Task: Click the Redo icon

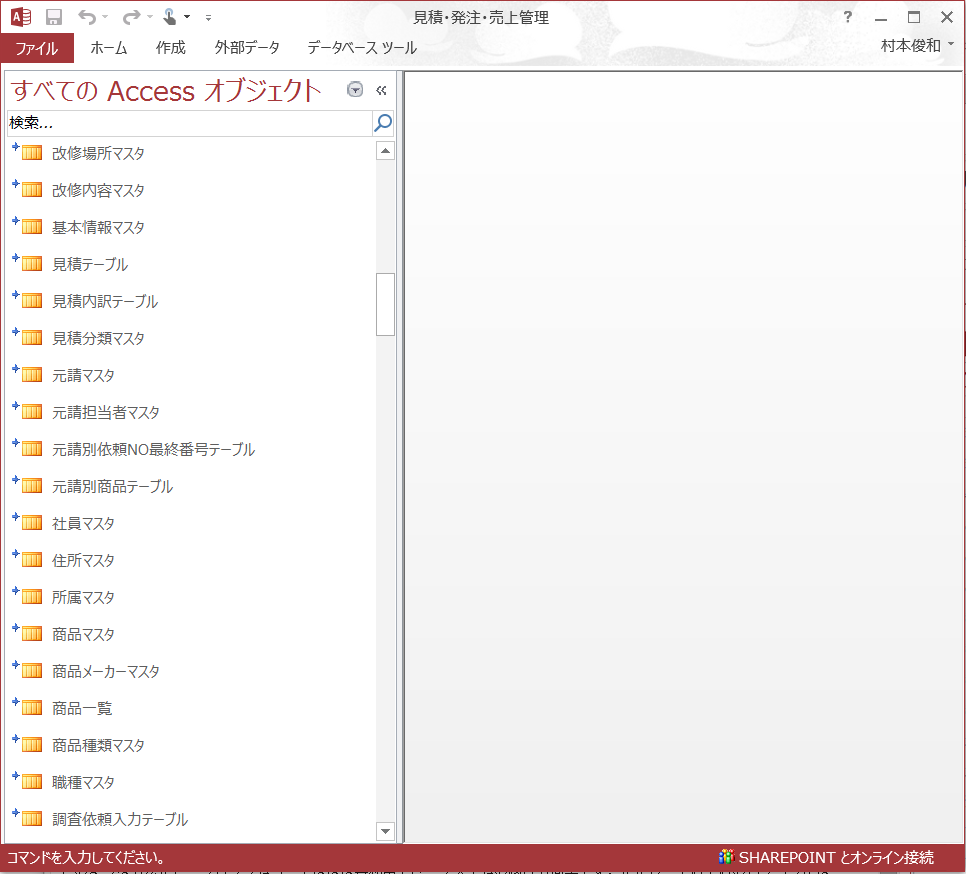Action: pos(130,17)
